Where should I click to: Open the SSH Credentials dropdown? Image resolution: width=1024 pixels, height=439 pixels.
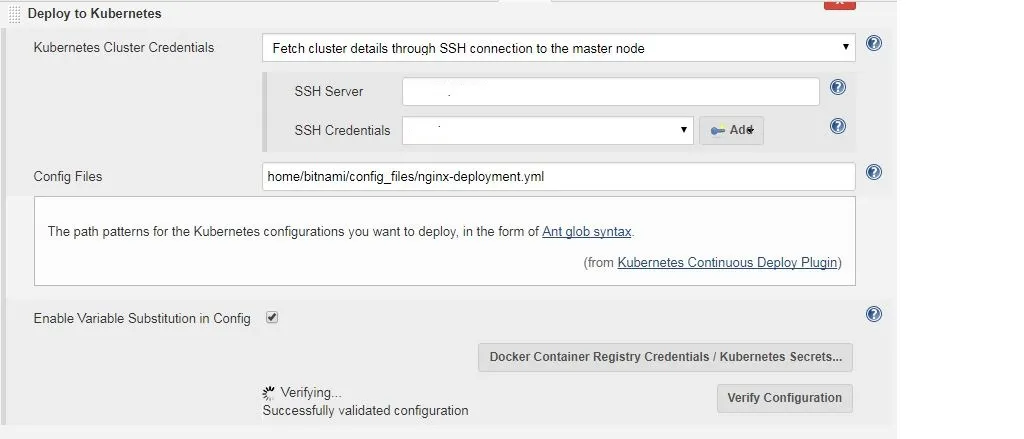tap(547, 130)
